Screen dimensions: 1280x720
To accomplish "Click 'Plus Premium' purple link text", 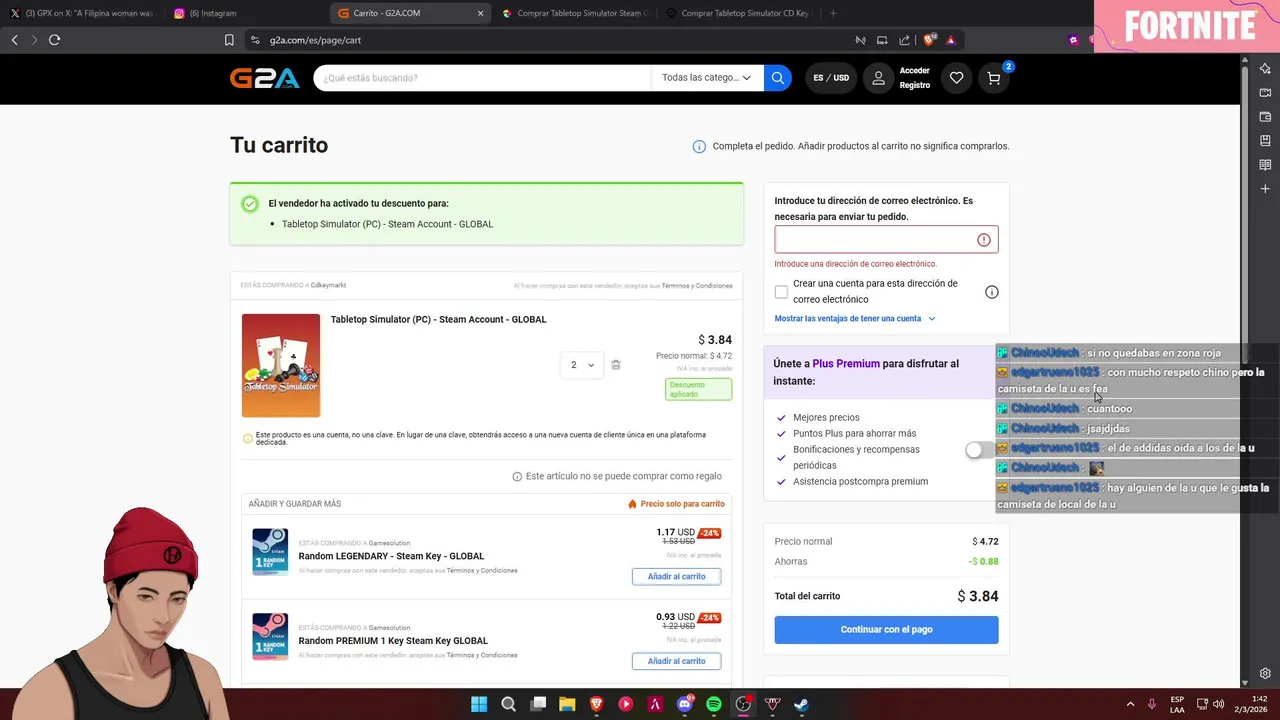I will pyautogui.click(x=846, y=364).
